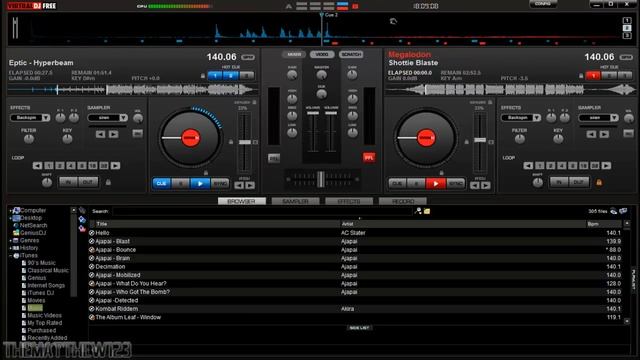Click the left deck pitch slider handle

pyautogui.click(x=244, y=142)
